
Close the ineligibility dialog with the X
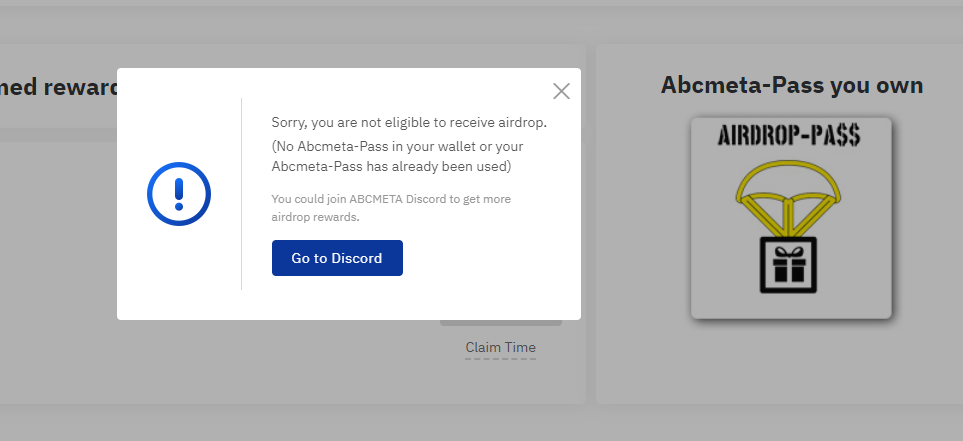(x=561, y=92)
